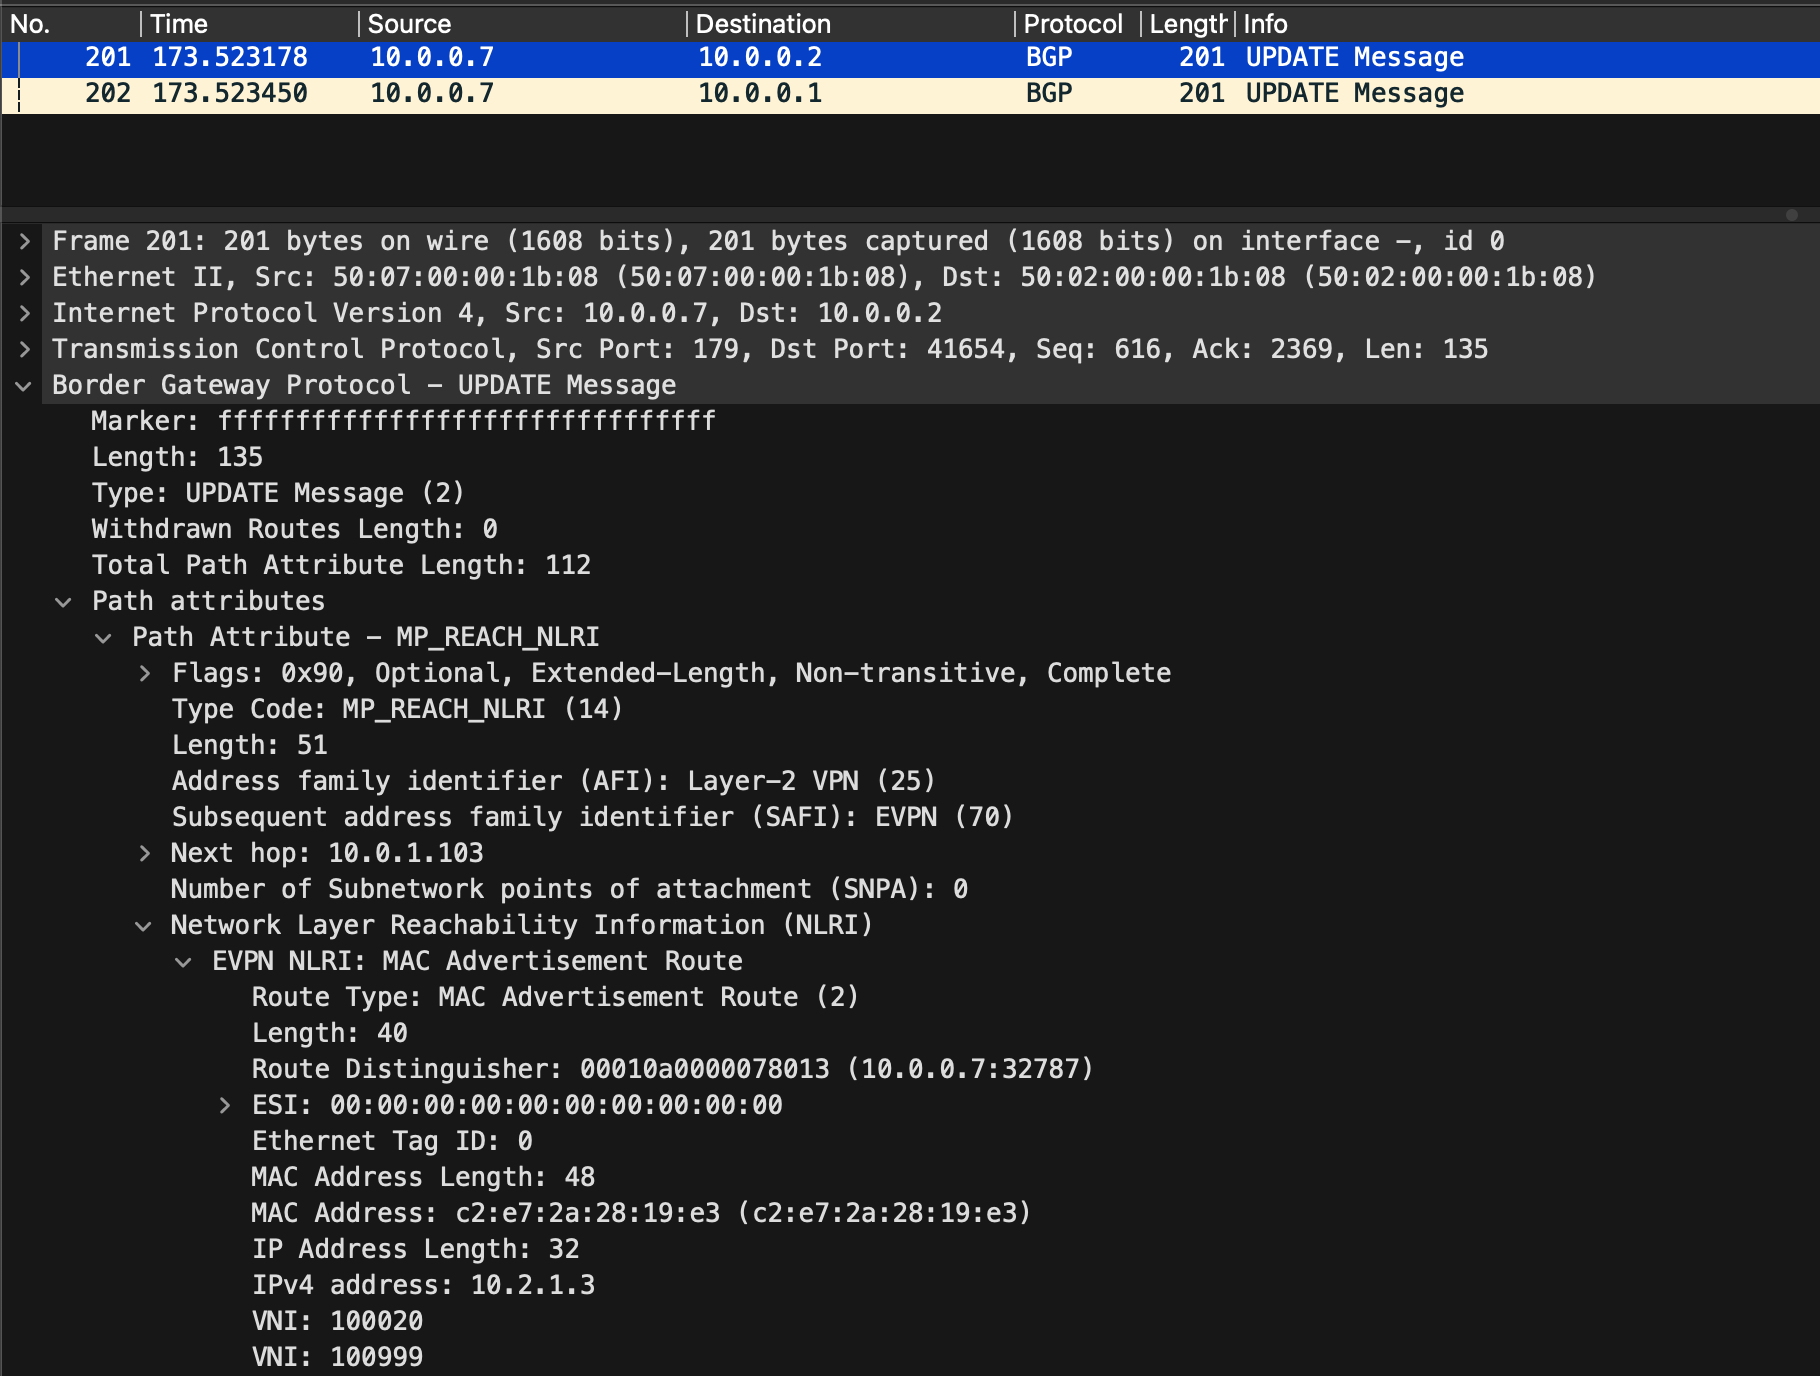This screenshot has height=1376, width=1820.
Task: Expand the Next hop: 10.0.1.103 row
Action: 145,853
